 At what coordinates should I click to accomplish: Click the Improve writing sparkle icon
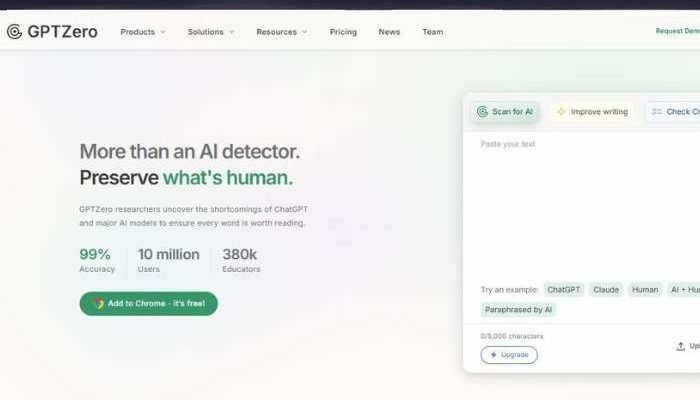[x=561, y=112]
